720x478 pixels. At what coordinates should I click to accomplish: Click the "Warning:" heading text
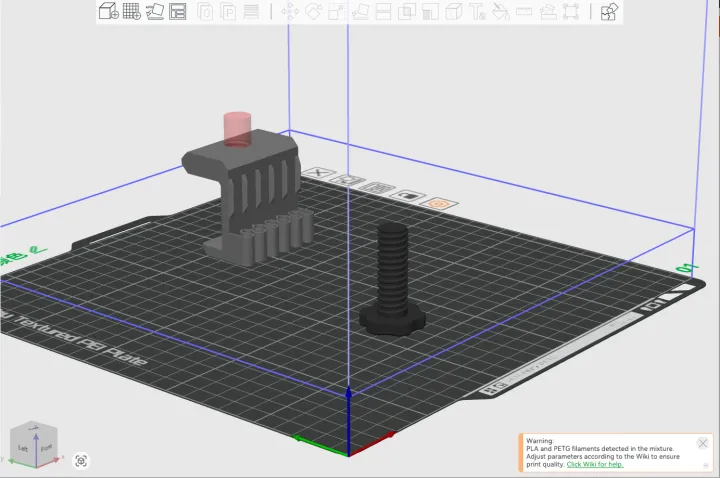tap(540, 440)
